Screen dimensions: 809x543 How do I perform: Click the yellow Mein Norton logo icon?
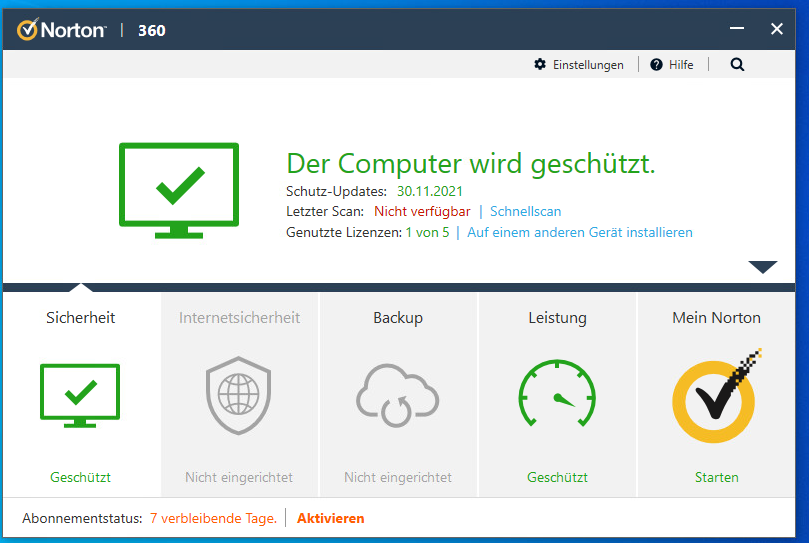[x=716, y=396]
